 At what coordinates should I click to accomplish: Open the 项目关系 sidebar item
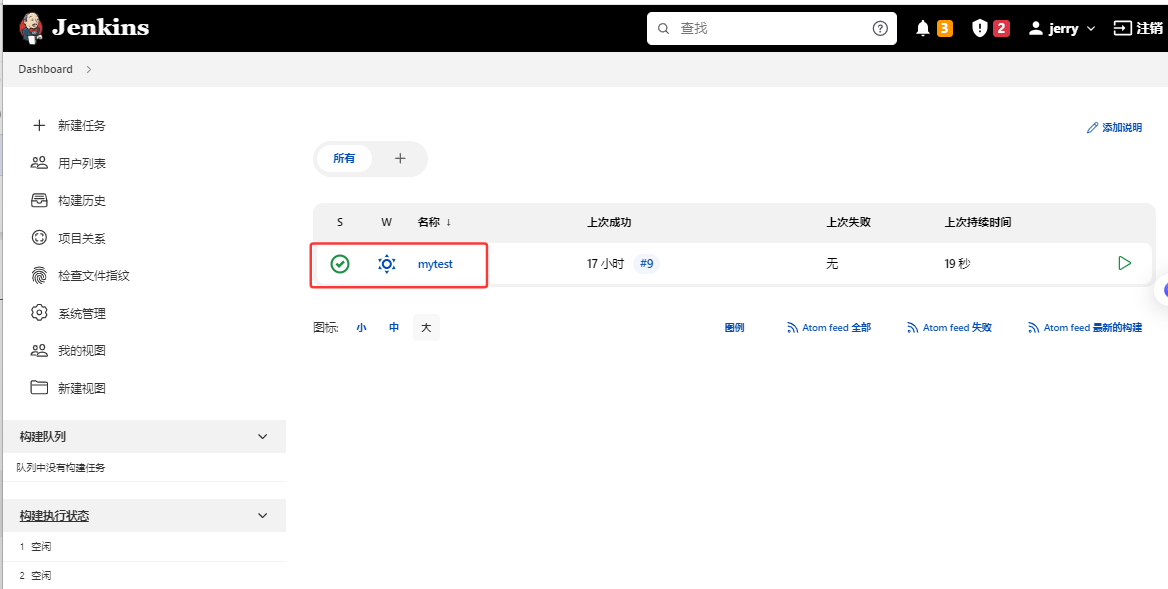pos(82,238)
